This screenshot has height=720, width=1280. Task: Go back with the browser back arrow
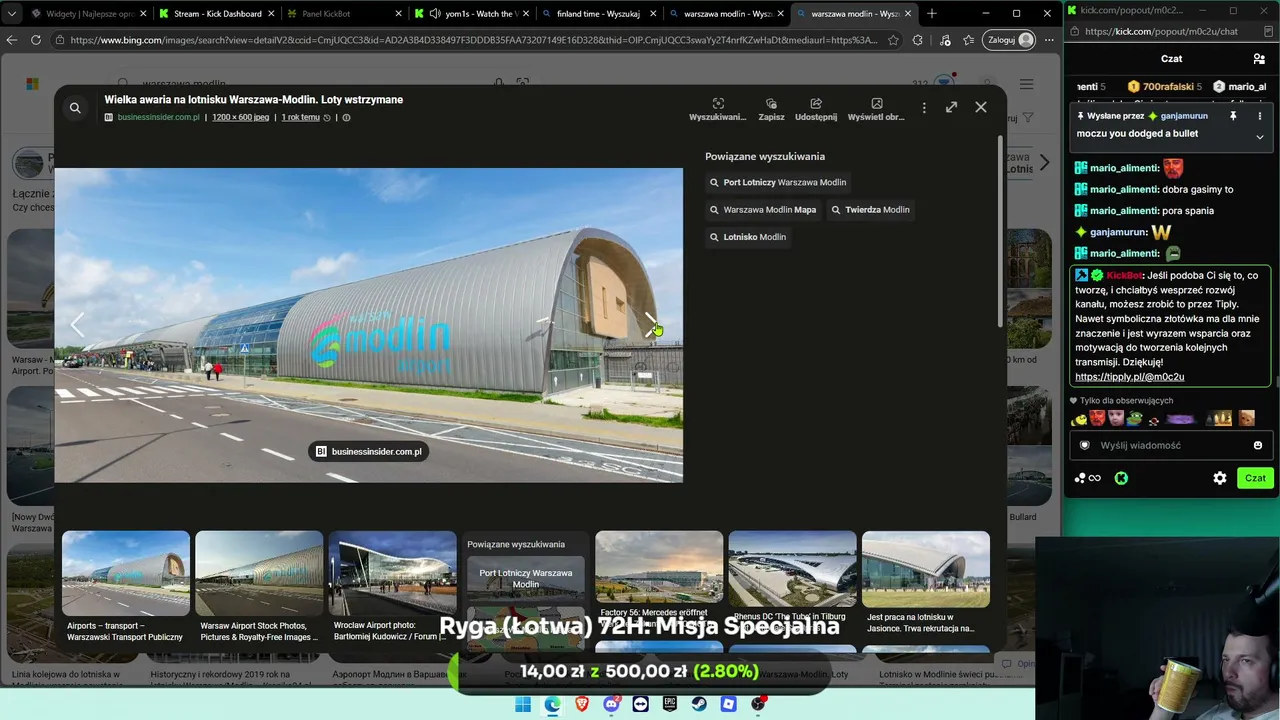(12, 40)
